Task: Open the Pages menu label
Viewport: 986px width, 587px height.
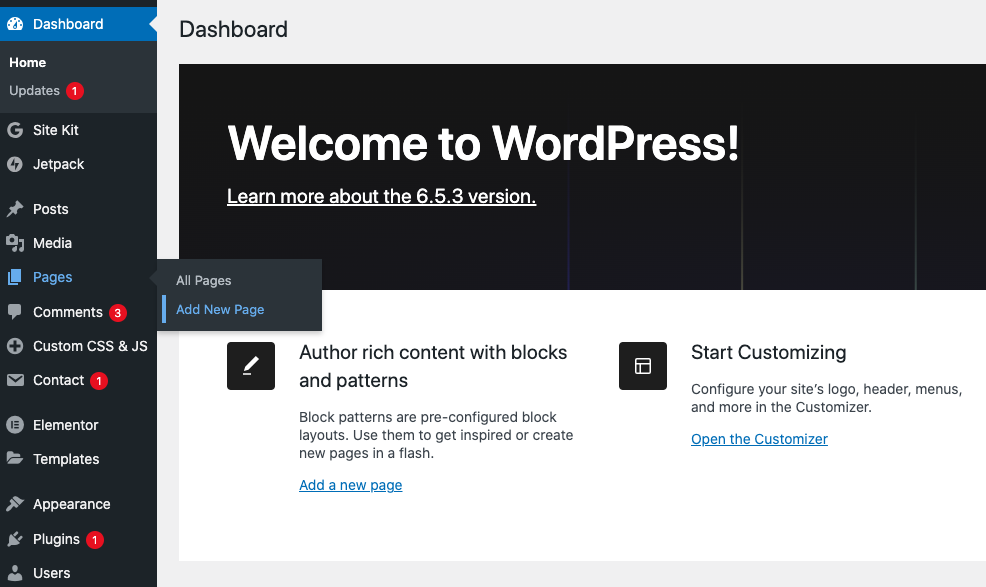Action: [x=53, y=277]
